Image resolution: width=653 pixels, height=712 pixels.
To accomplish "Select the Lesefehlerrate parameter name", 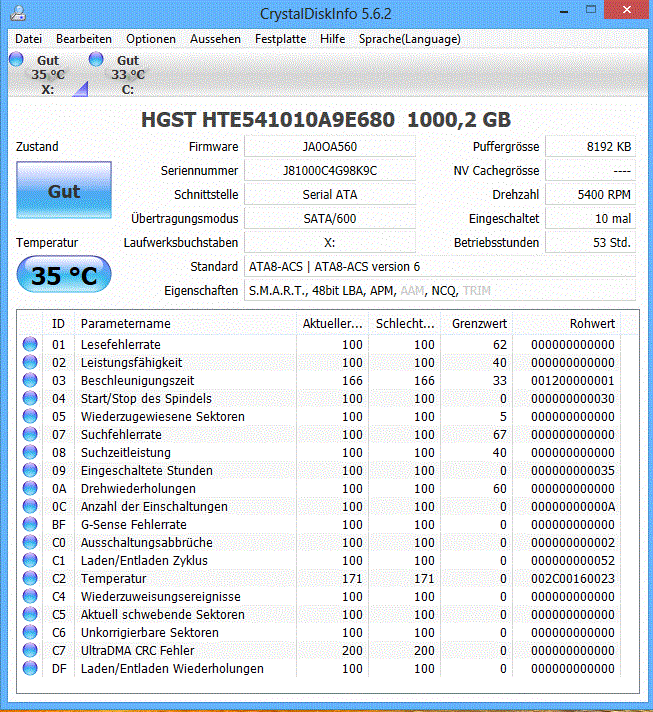I will [121, 345].
